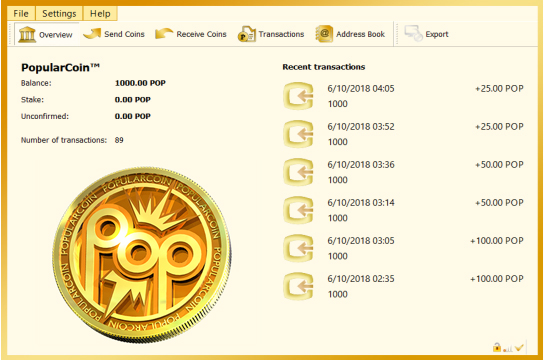Open the Transactions label in toolbar
Screen dimensions: 544x362
click(281, 34)
